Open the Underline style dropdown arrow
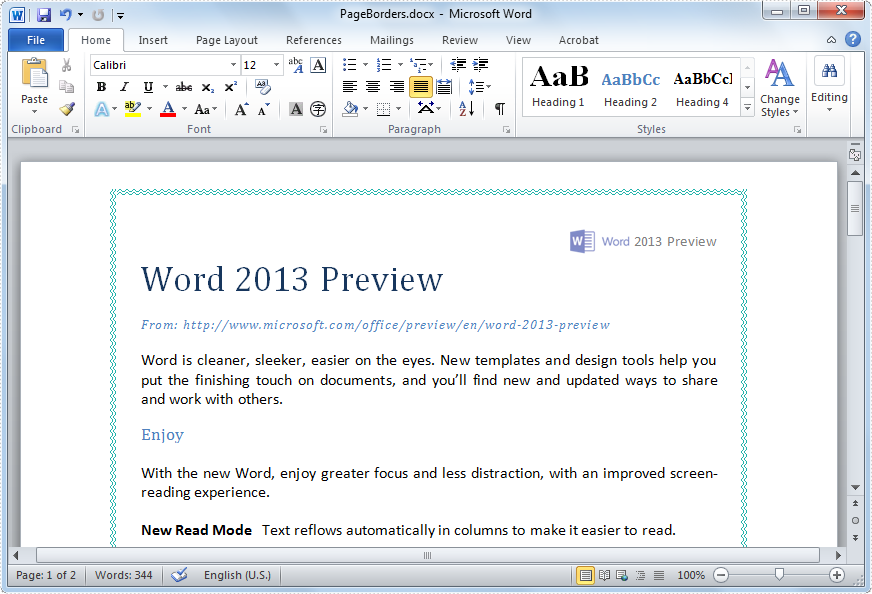 [x=165, y=87]
